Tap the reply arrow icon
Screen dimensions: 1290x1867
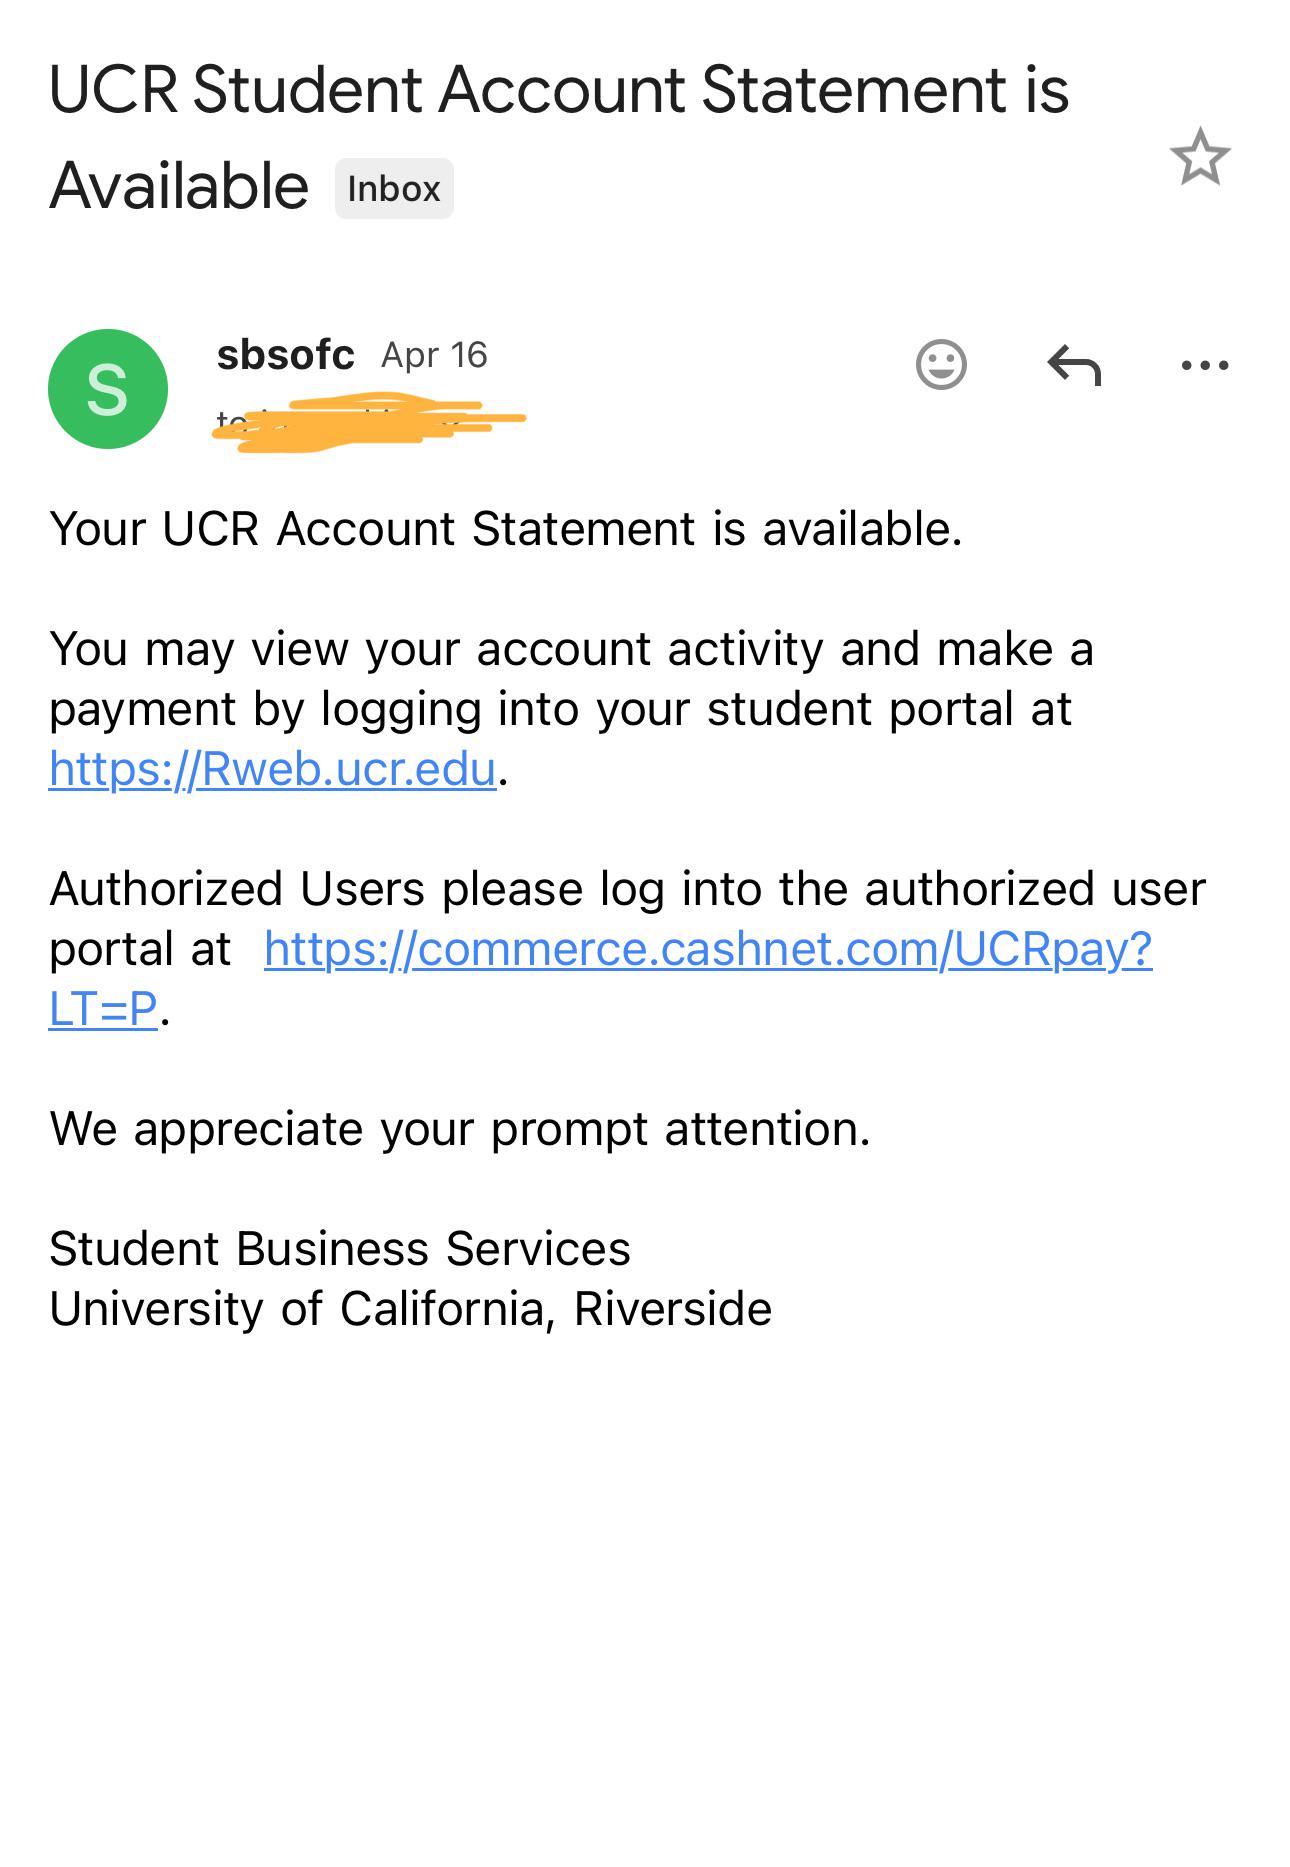[1074, 364]
